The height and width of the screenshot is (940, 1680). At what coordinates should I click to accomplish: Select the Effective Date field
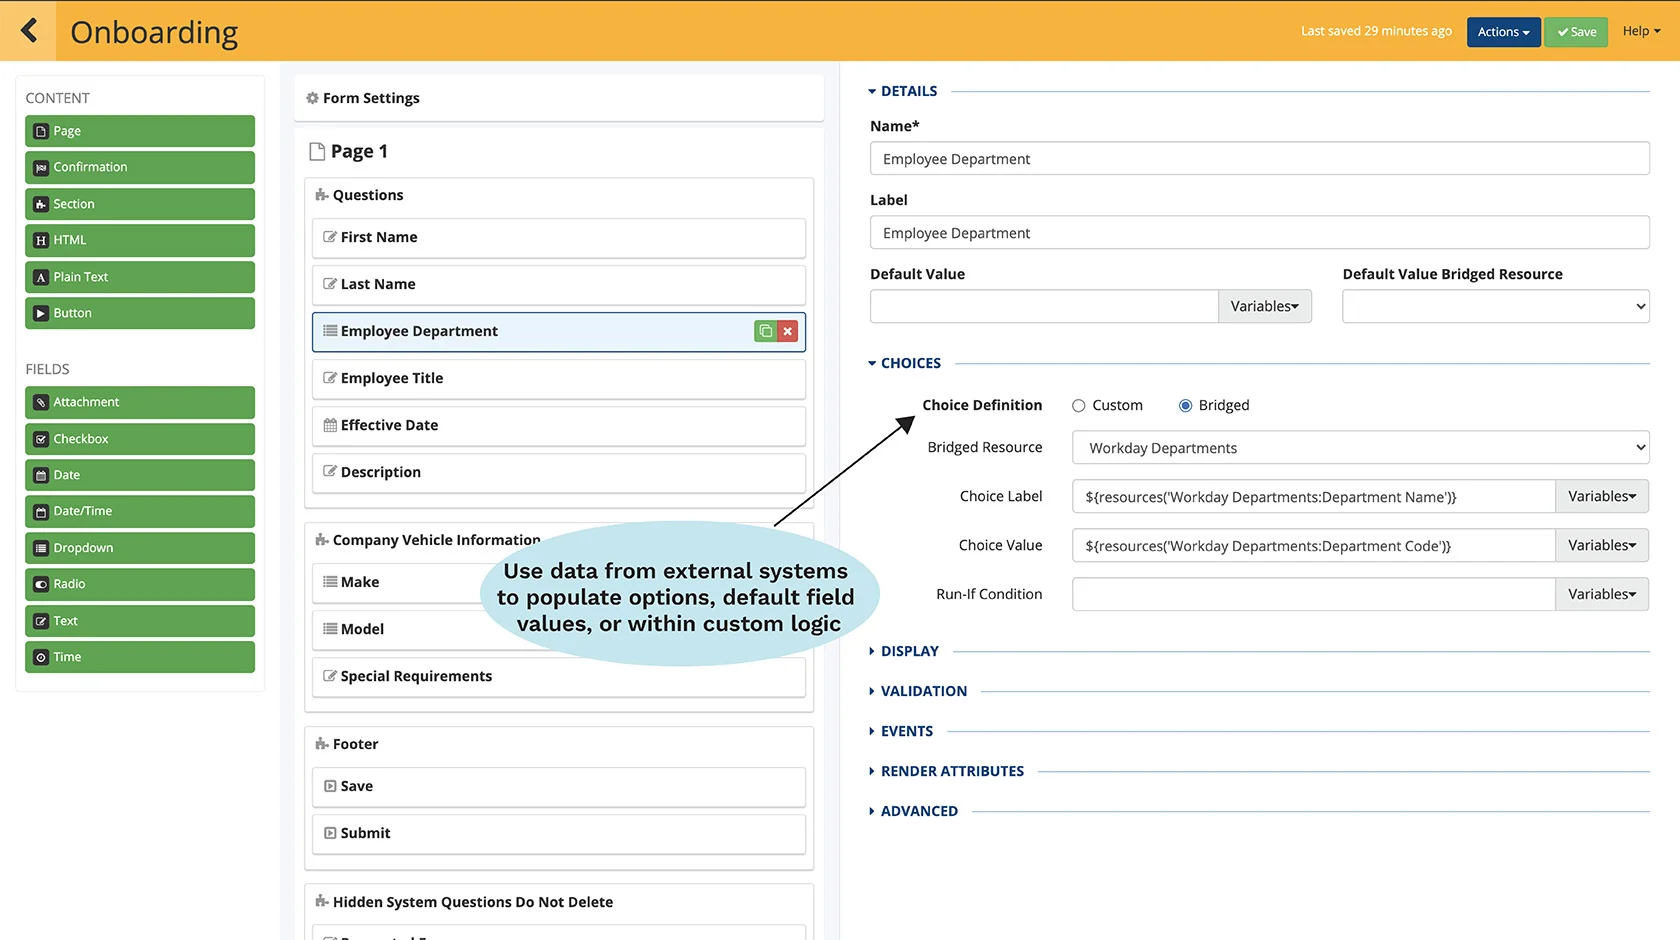(559, 426)
